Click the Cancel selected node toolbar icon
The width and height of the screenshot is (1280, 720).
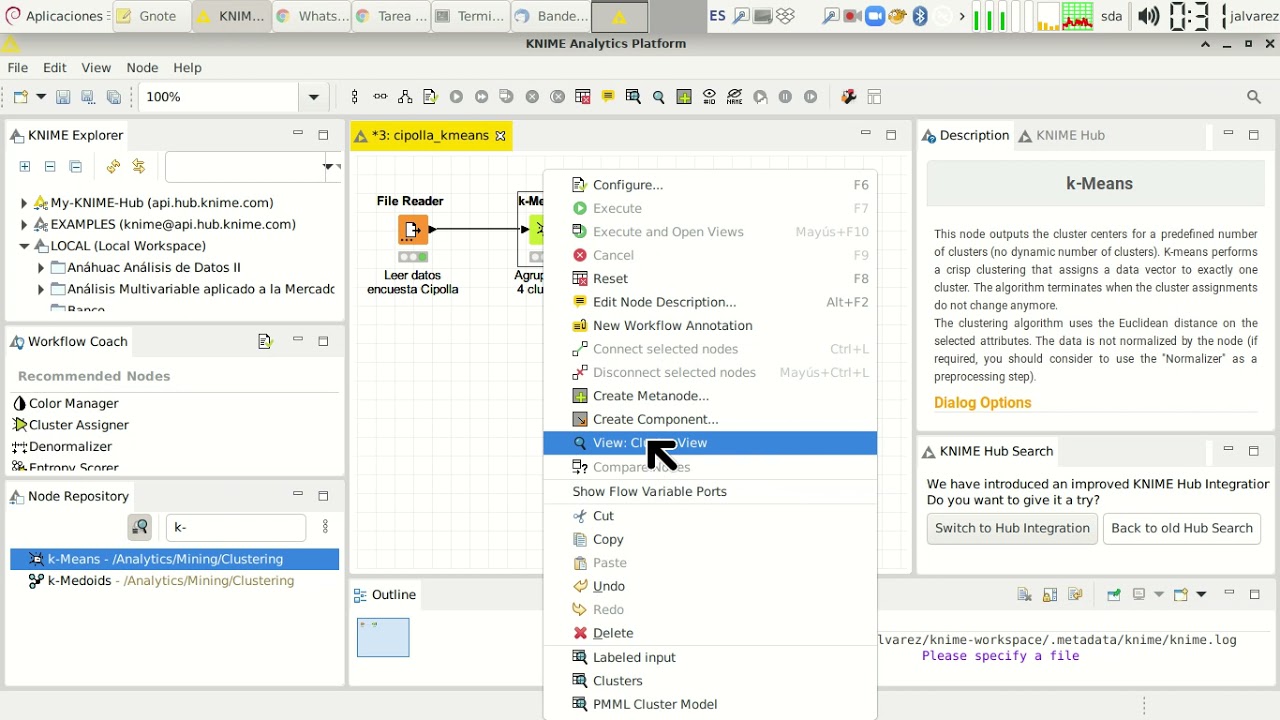[x=532, y=97]
